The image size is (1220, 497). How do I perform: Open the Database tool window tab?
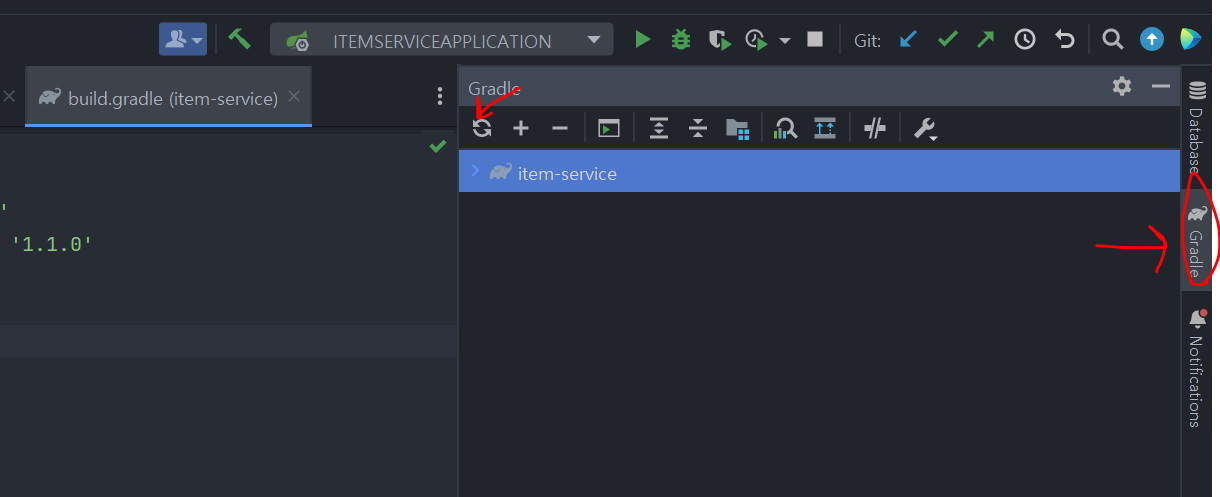tap(1196, 125)
